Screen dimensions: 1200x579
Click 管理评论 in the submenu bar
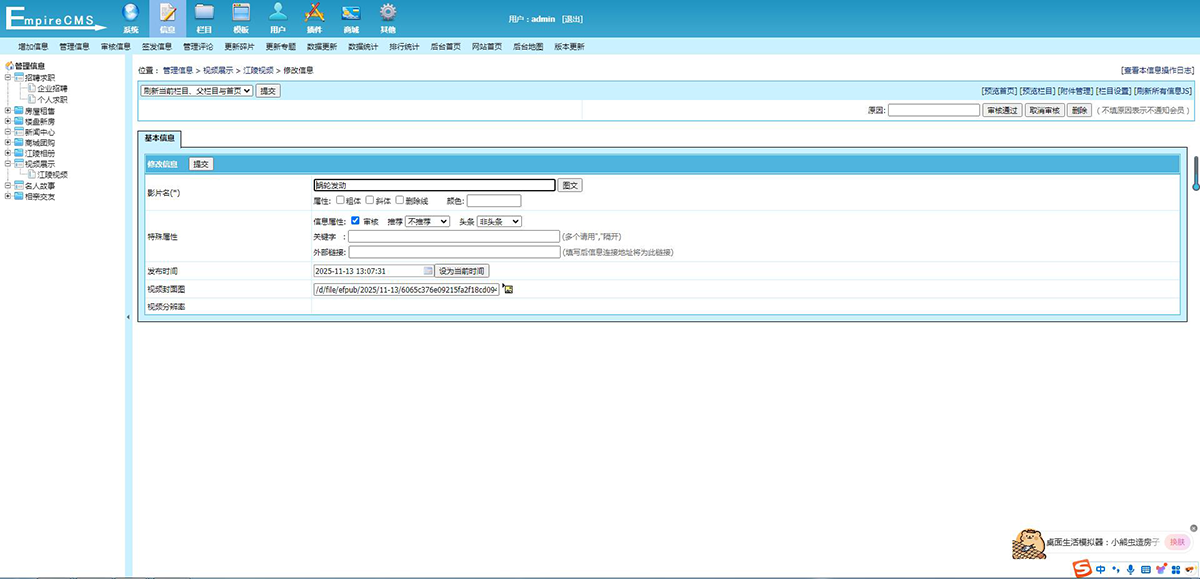point(198,46)
